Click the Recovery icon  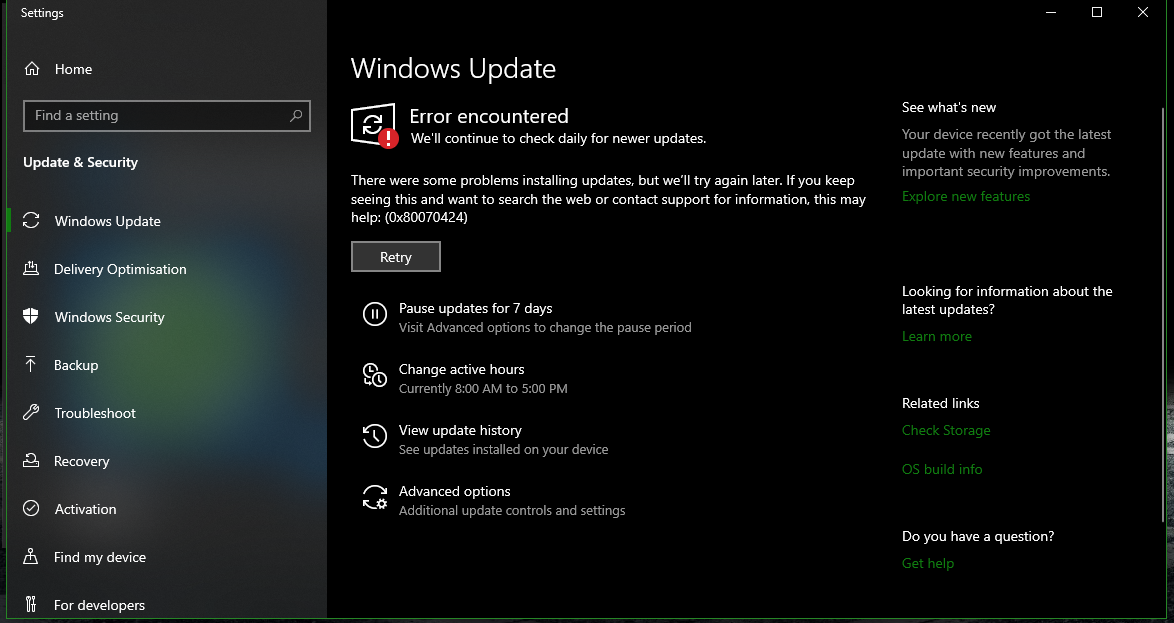[31, 461]
